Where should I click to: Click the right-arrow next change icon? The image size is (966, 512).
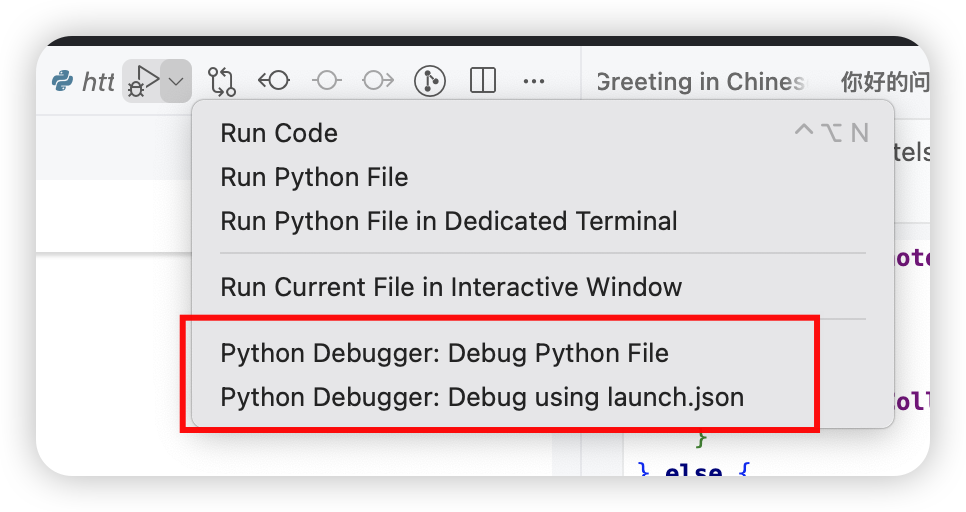pyautogui.click(x=378, y=81)
